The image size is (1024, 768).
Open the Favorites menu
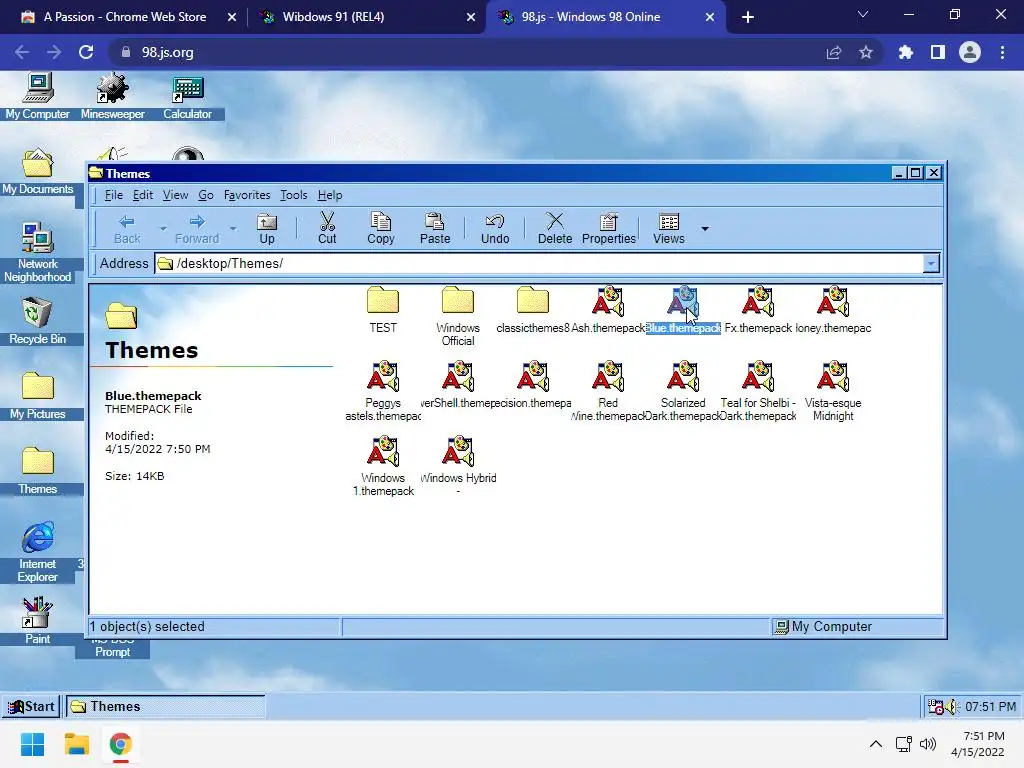coord(247,195)
